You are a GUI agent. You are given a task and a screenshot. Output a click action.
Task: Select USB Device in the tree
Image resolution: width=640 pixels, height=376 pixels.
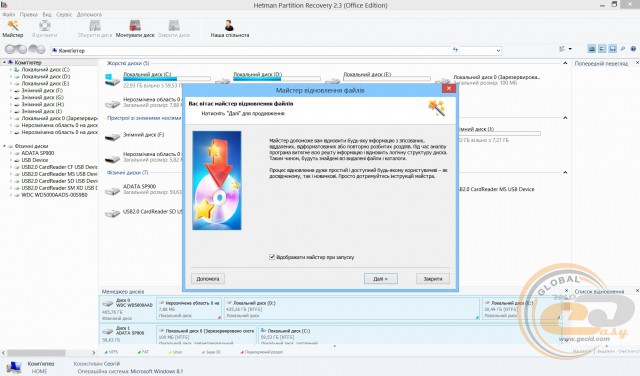pos(34,160)
